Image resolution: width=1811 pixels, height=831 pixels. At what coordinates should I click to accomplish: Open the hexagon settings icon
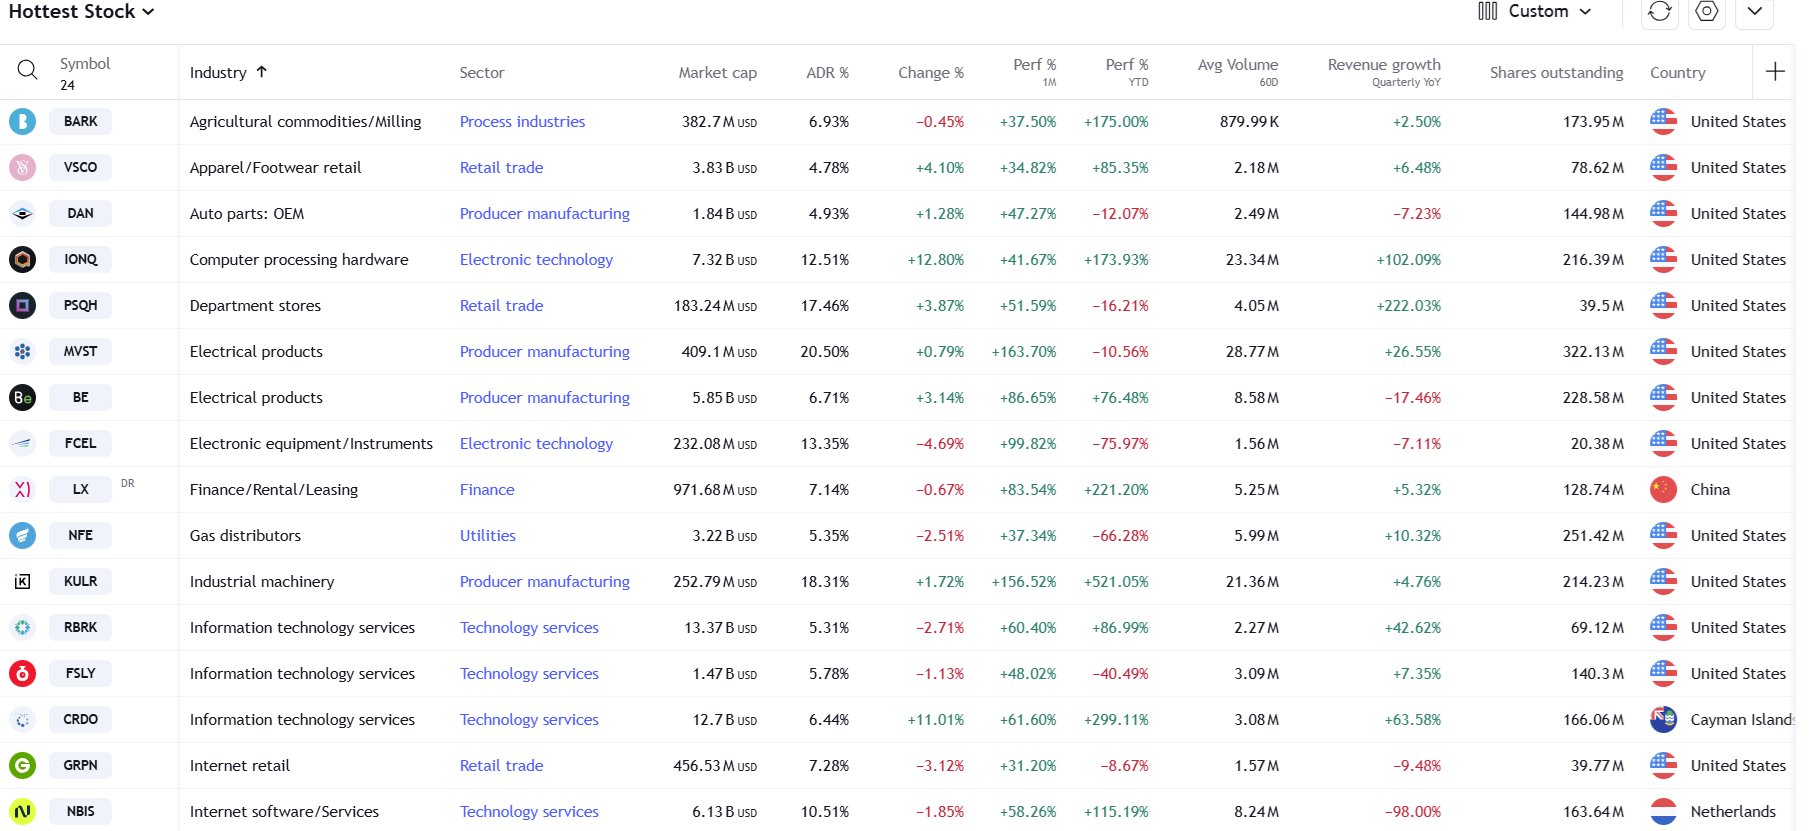(1707, 11)
